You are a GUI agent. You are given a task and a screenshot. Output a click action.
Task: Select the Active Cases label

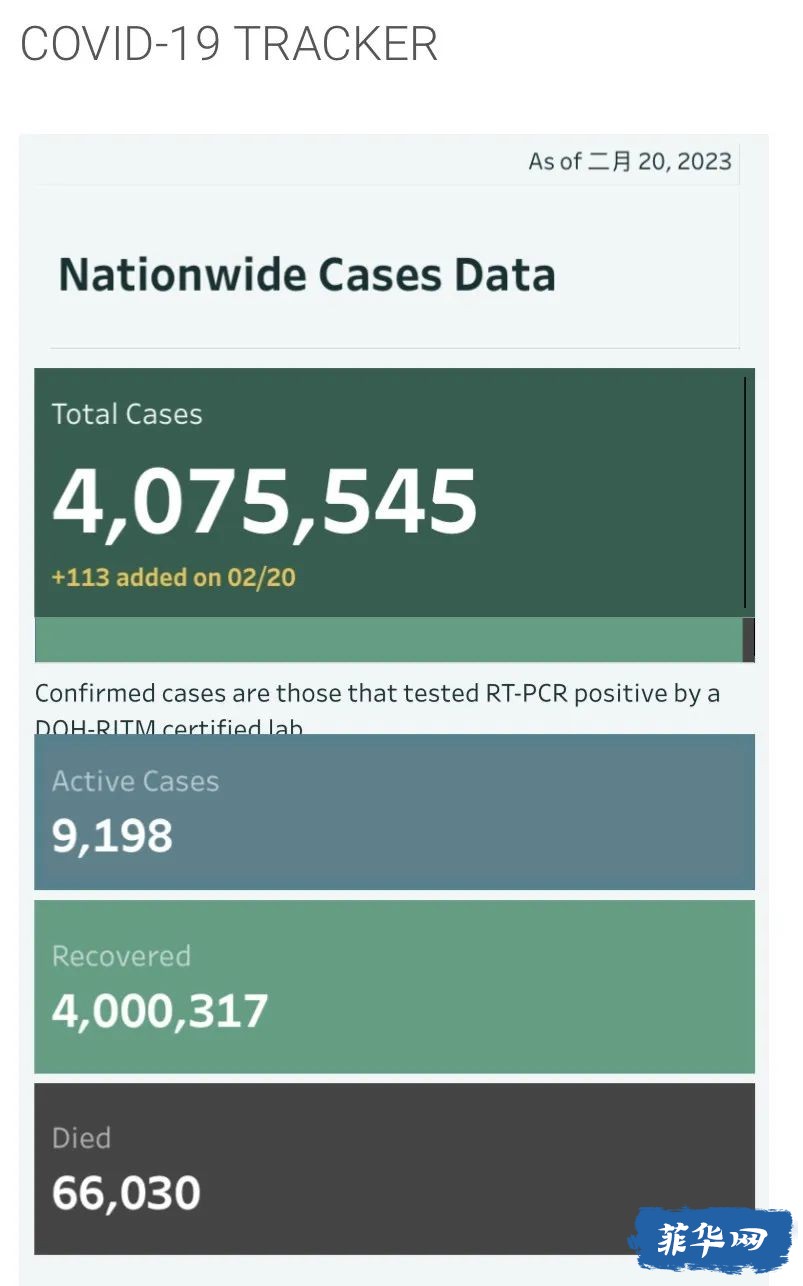click(x=135, y=781)
